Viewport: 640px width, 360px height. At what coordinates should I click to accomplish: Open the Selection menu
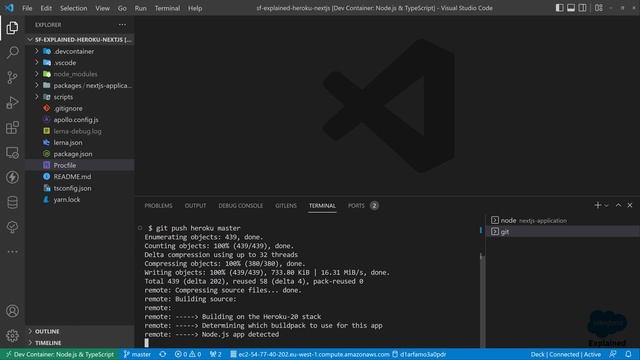[73, 8]
